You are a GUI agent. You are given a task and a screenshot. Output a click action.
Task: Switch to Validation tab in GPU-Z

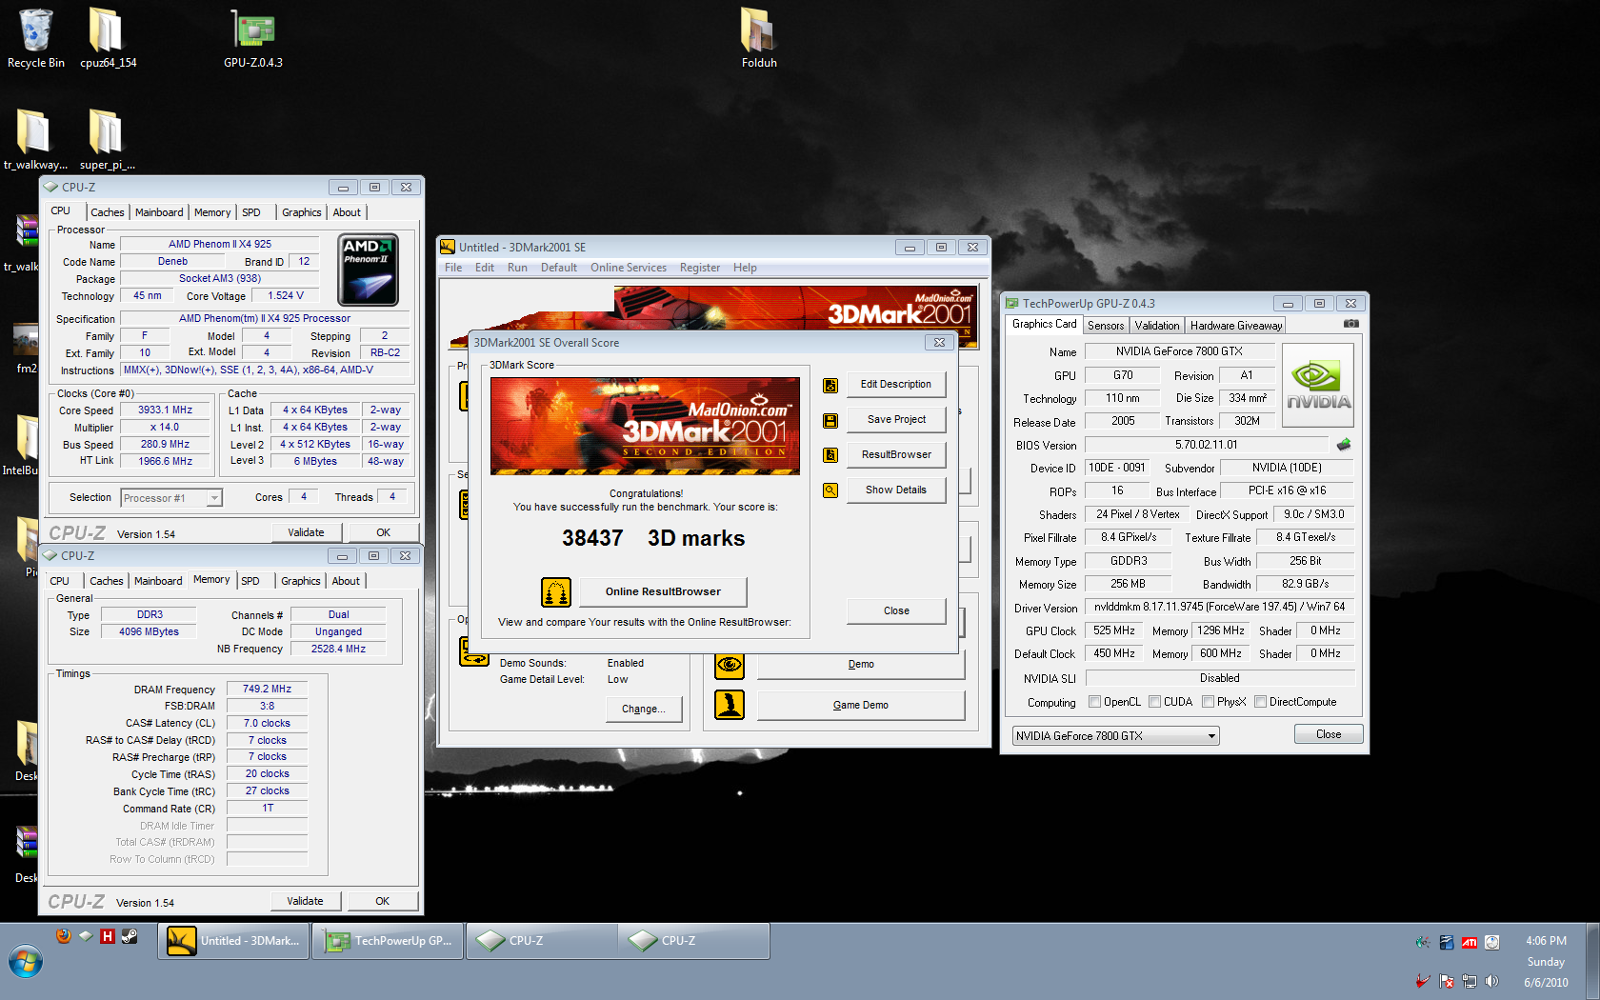coord(1156,325)
